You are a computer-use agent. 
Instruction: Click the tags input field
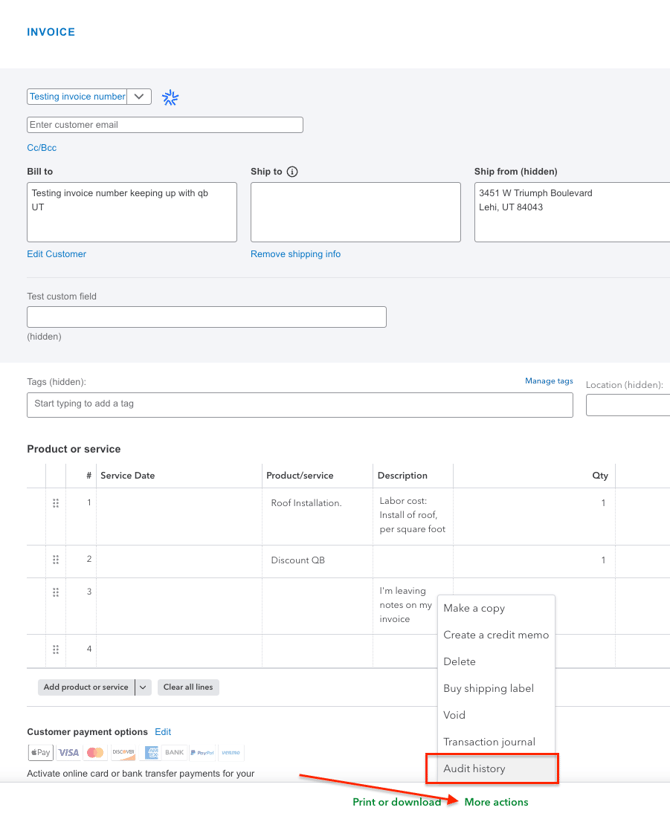300,404
